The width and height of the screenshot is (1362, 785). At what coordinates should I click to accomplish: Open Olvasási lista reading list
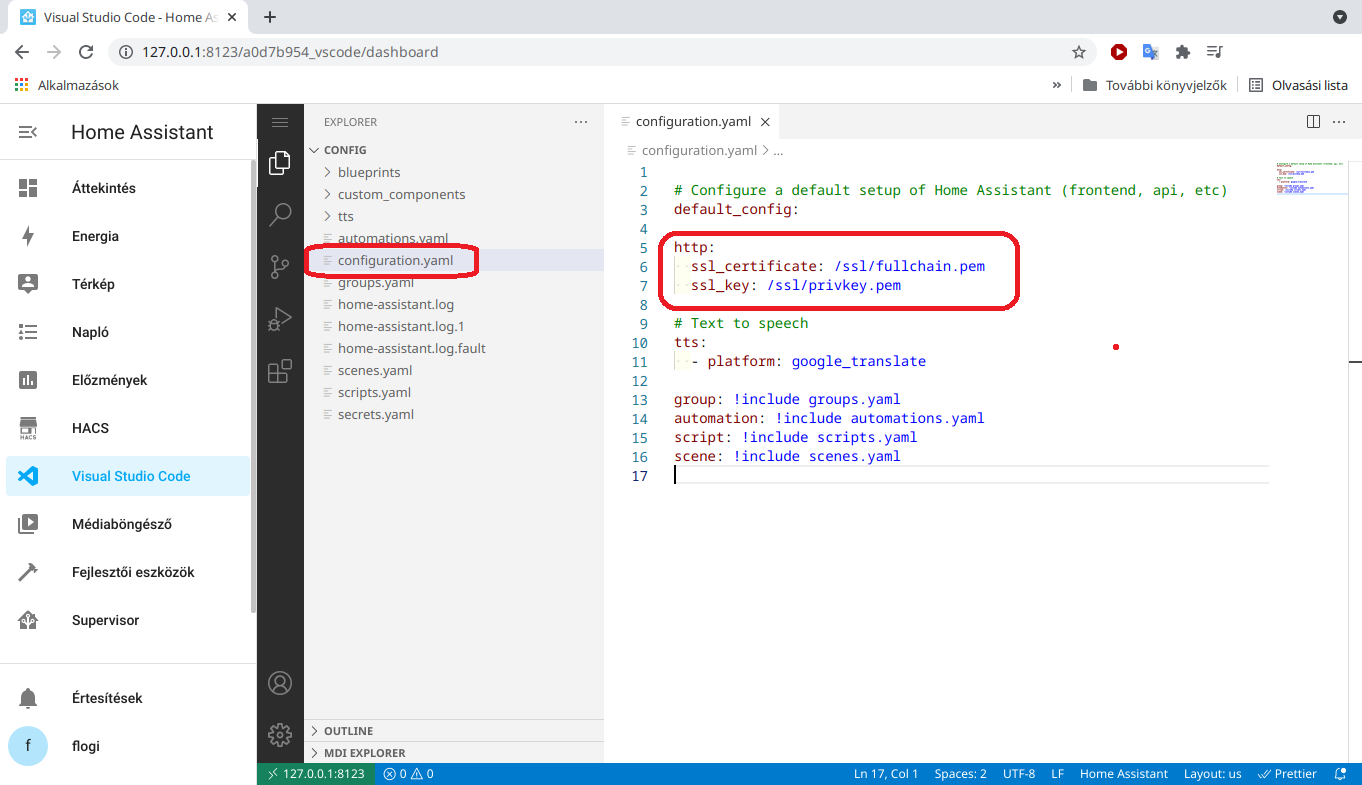(1298, 85)
